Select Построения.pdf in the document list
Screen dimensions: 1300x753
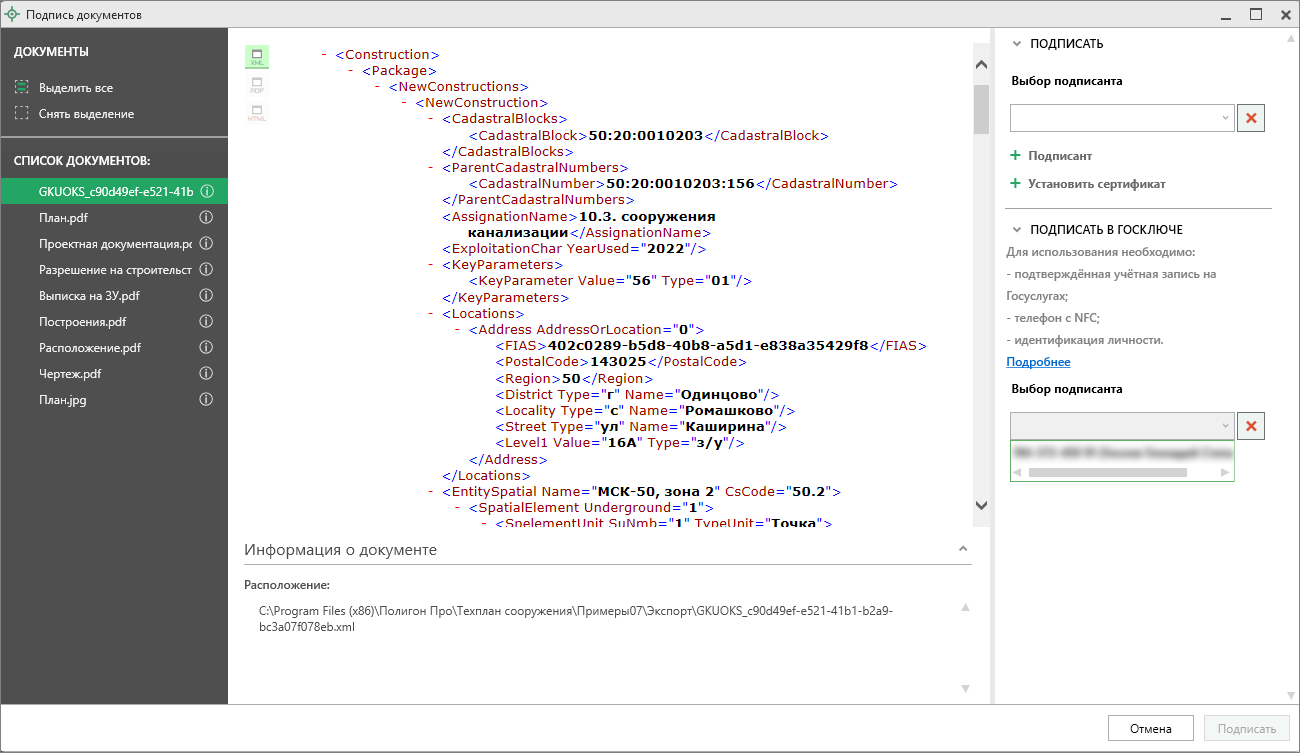82,322
